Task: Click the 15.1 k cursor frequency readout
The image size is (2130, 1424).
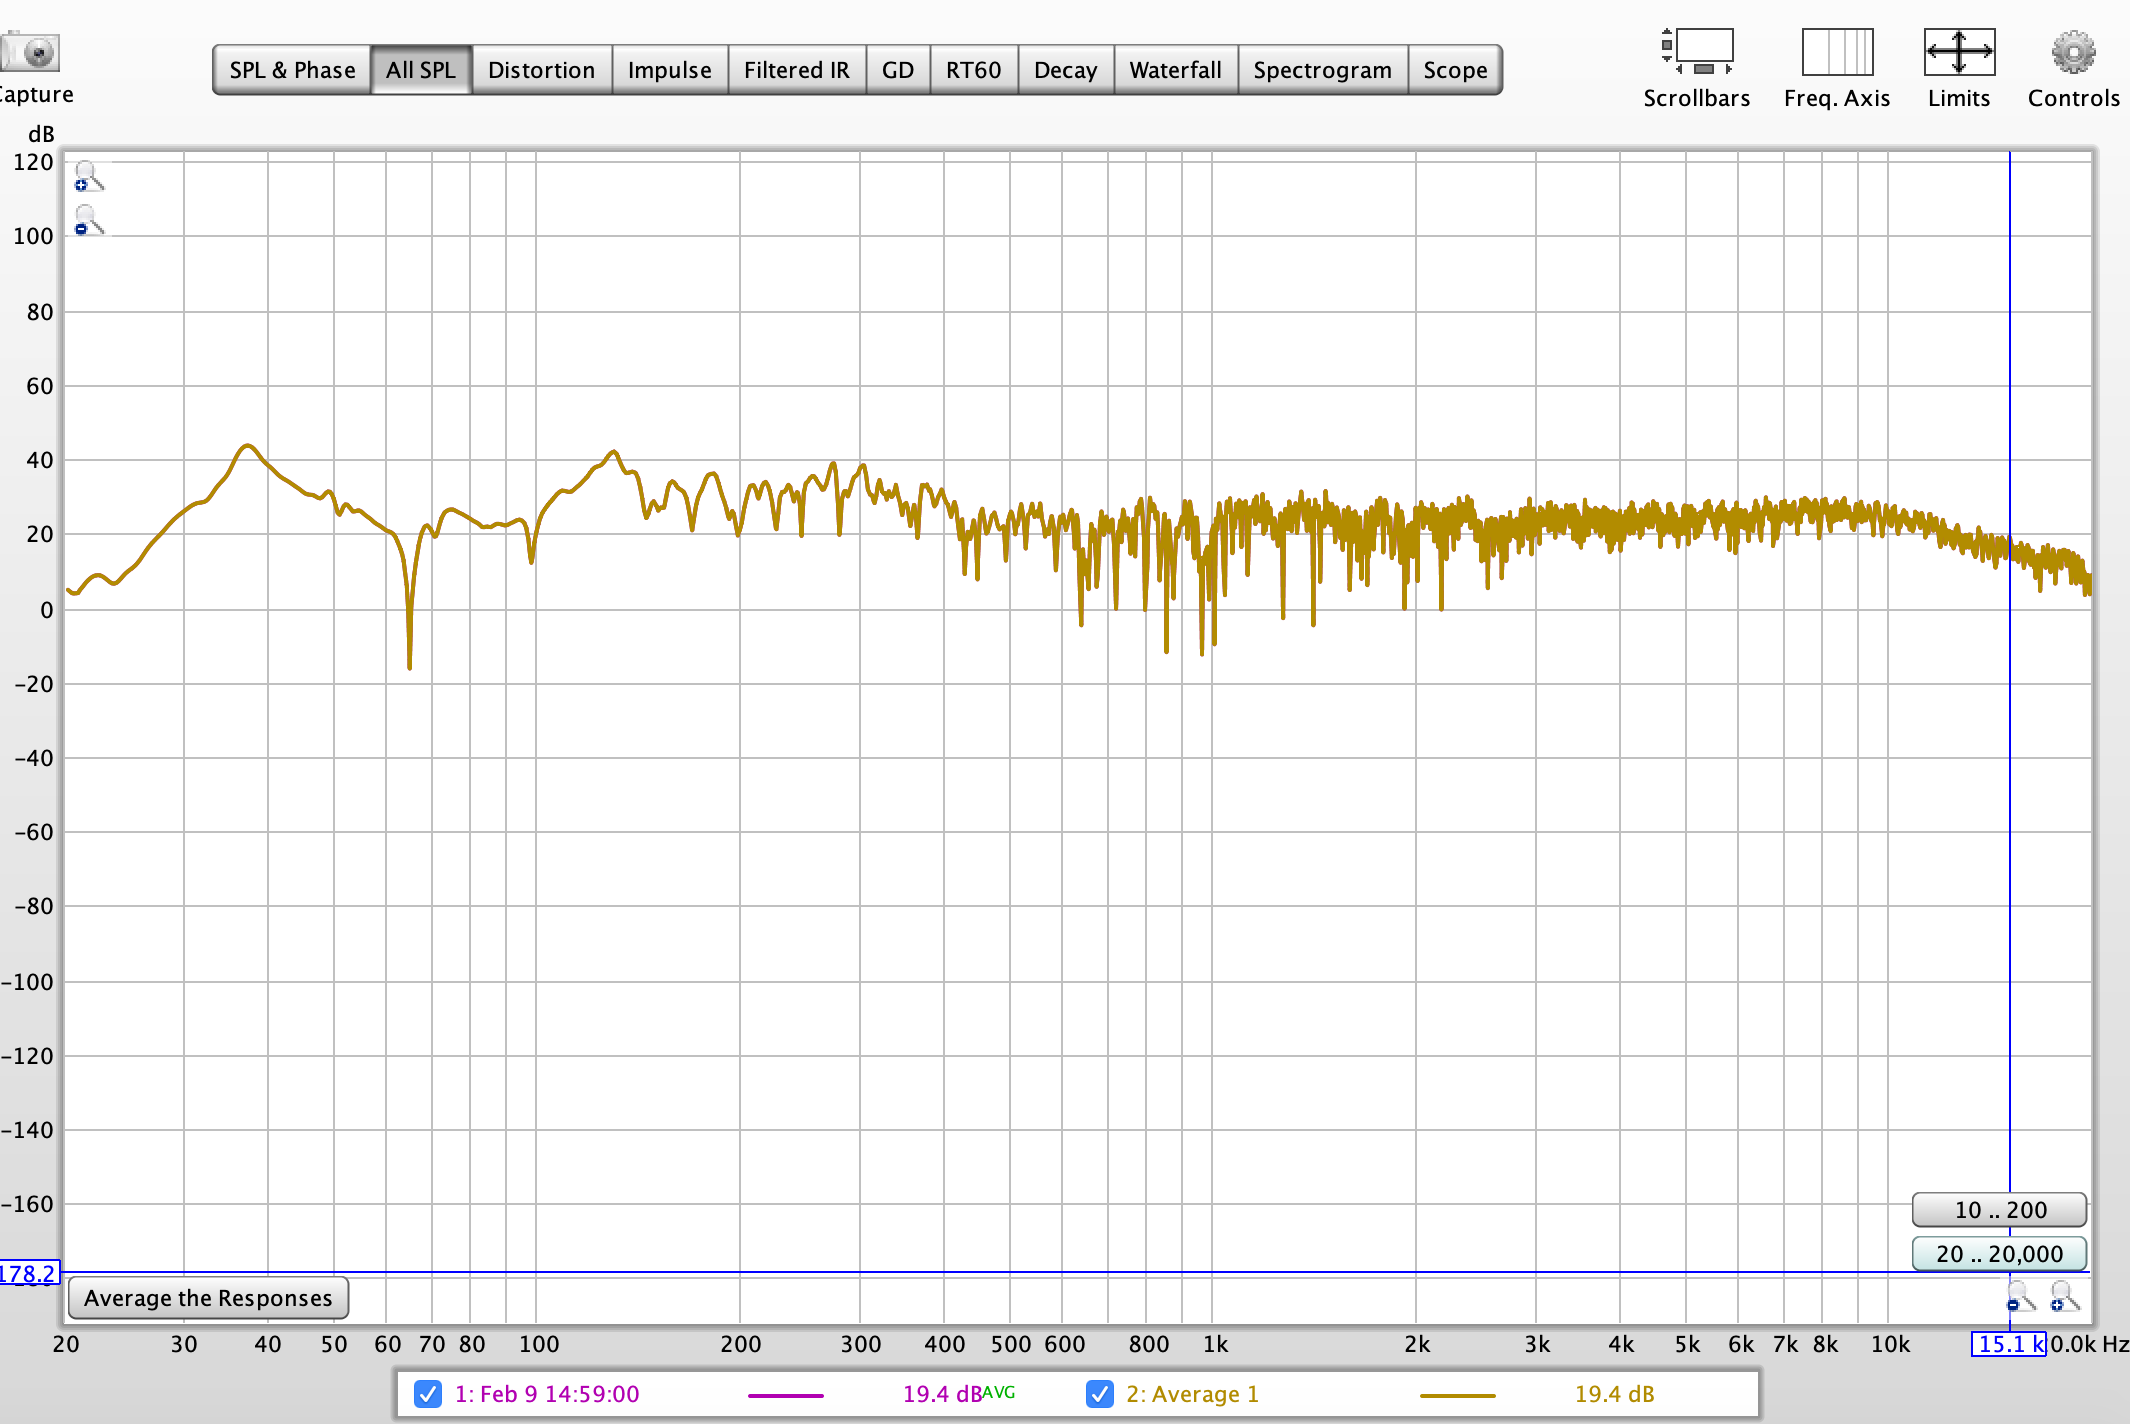Action: tap(2009, 1344)
